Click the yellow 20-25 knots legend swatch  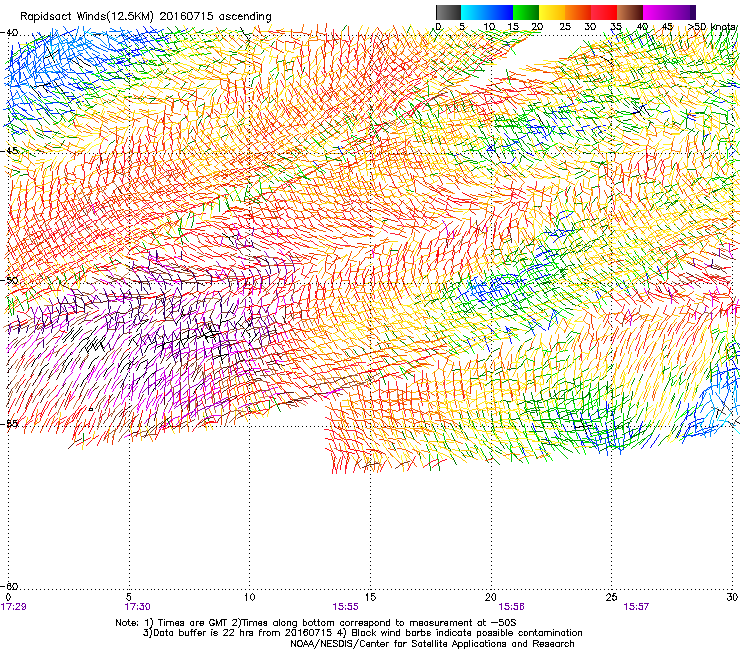[552, 12]
